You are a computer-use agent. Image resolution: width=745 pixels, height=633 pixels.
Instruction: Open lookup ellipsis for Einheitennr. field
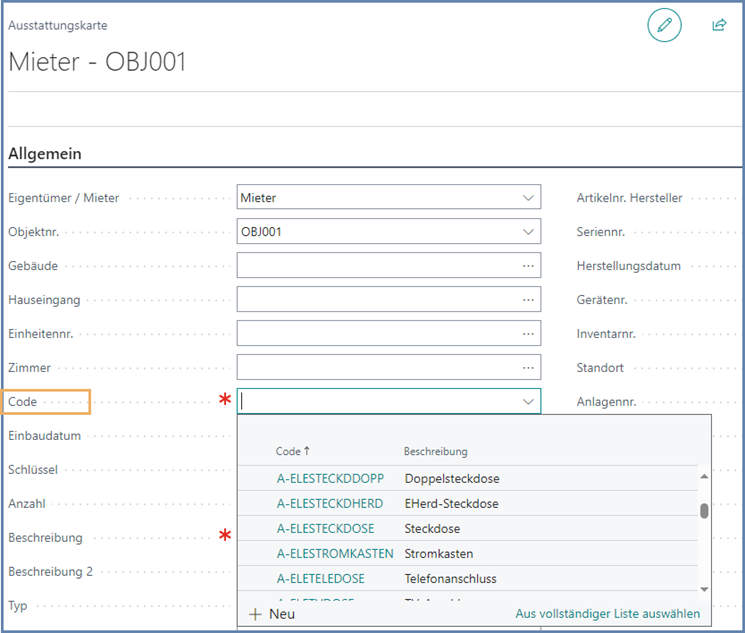click(x=528, y=333)
